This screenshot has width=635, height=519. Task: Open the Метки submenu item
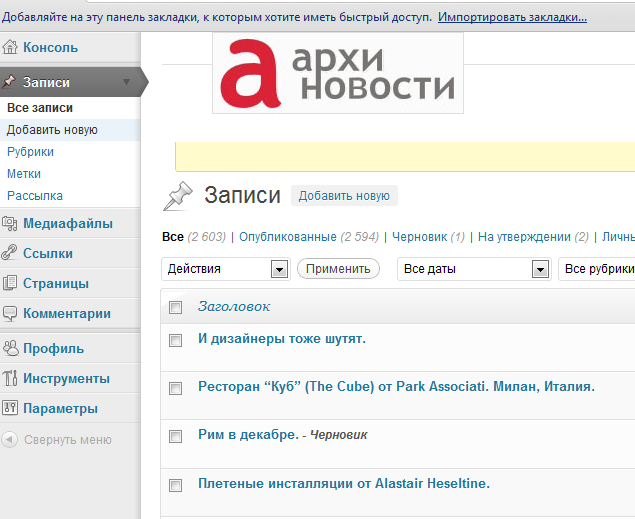tap(24, 174)
